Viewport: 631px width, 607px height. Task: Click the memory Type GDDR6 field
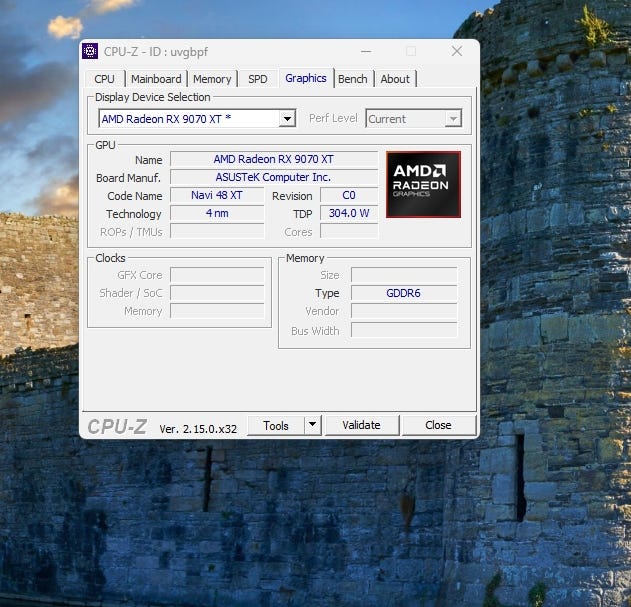(x=403, y=294)
